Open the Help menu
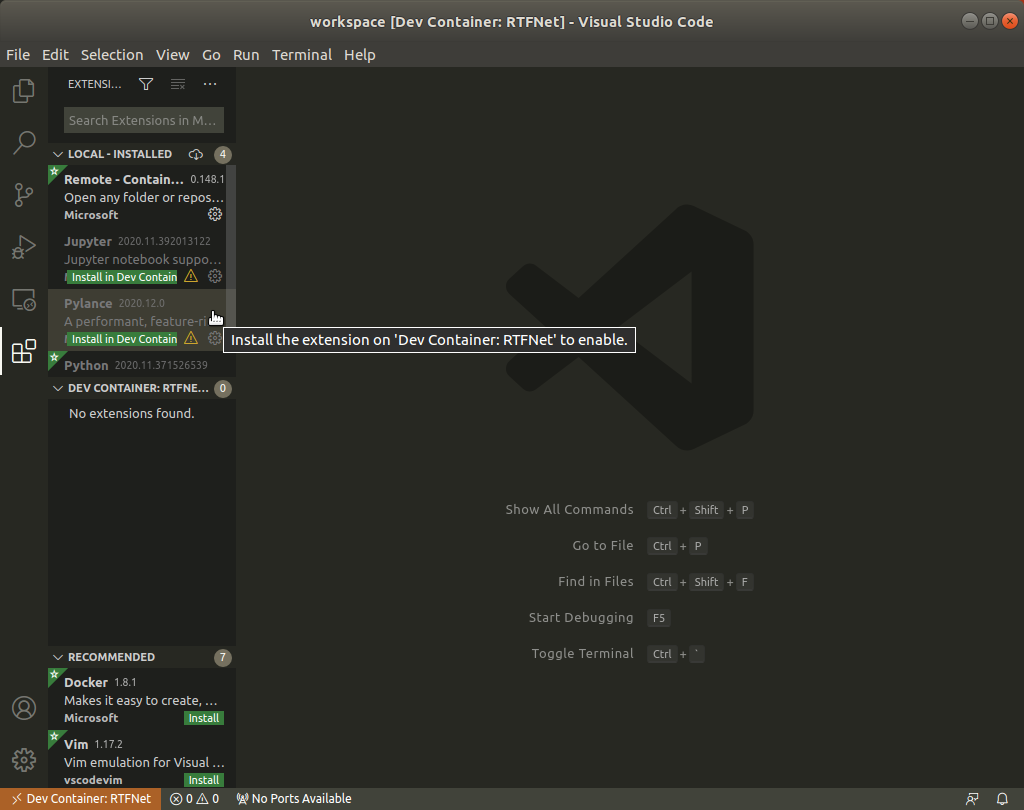Viewport: 1024px width, 810px height. tap(359, 55)
